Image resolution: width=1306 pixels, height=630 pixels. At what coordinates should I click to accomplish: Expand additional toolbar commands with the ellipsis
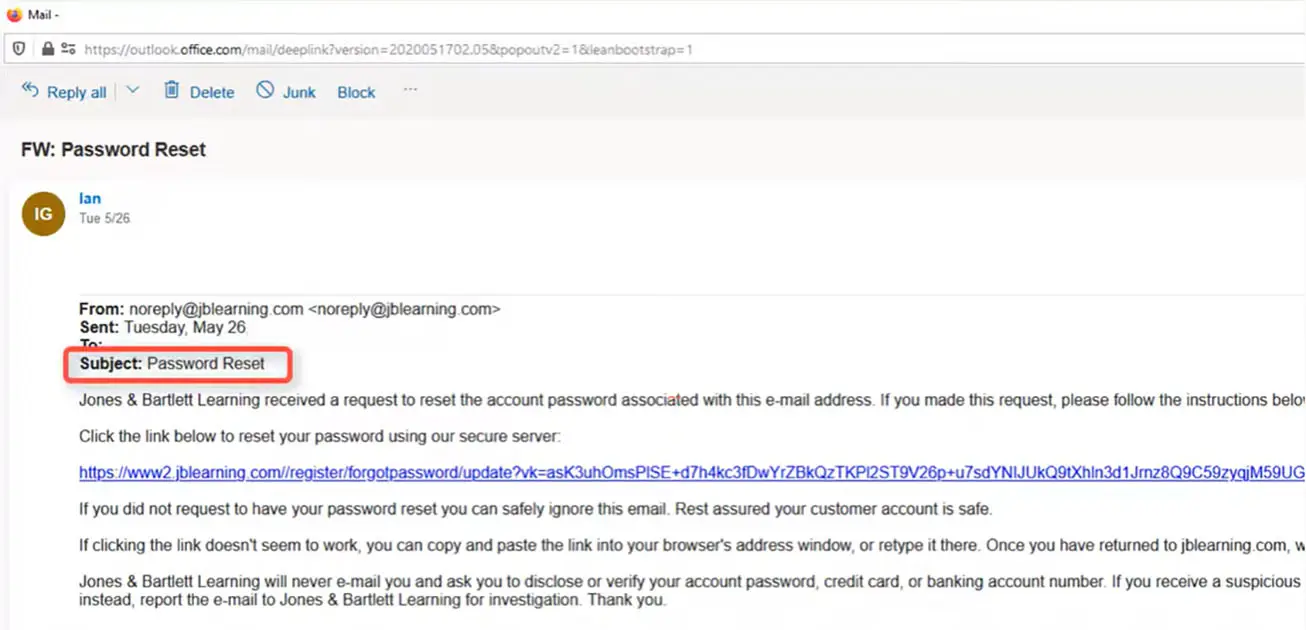(410, 91)
